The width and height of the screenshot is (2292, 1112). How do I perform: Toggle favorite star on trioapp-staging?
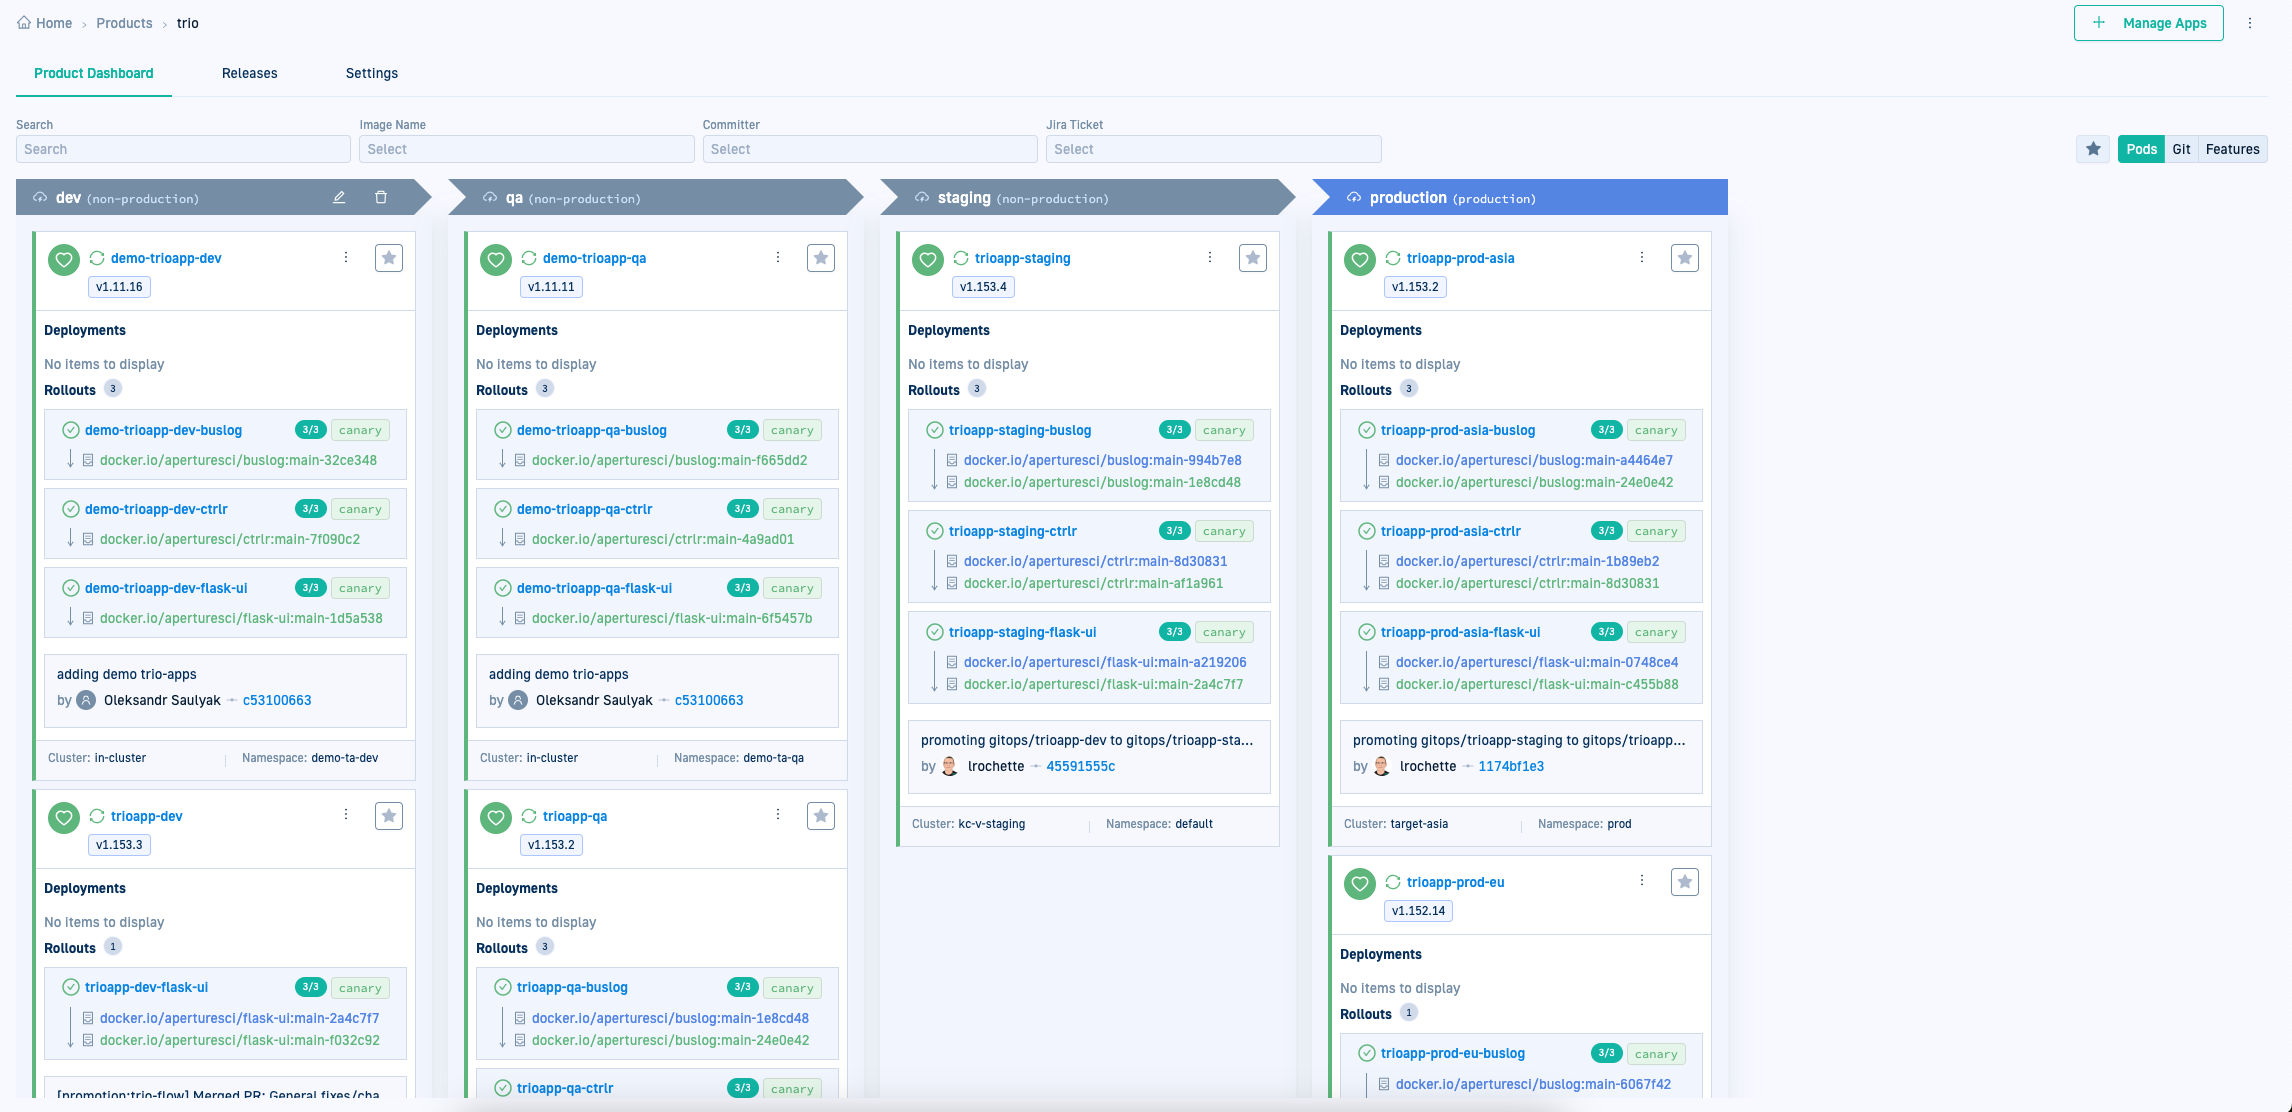pos(1253,258)
